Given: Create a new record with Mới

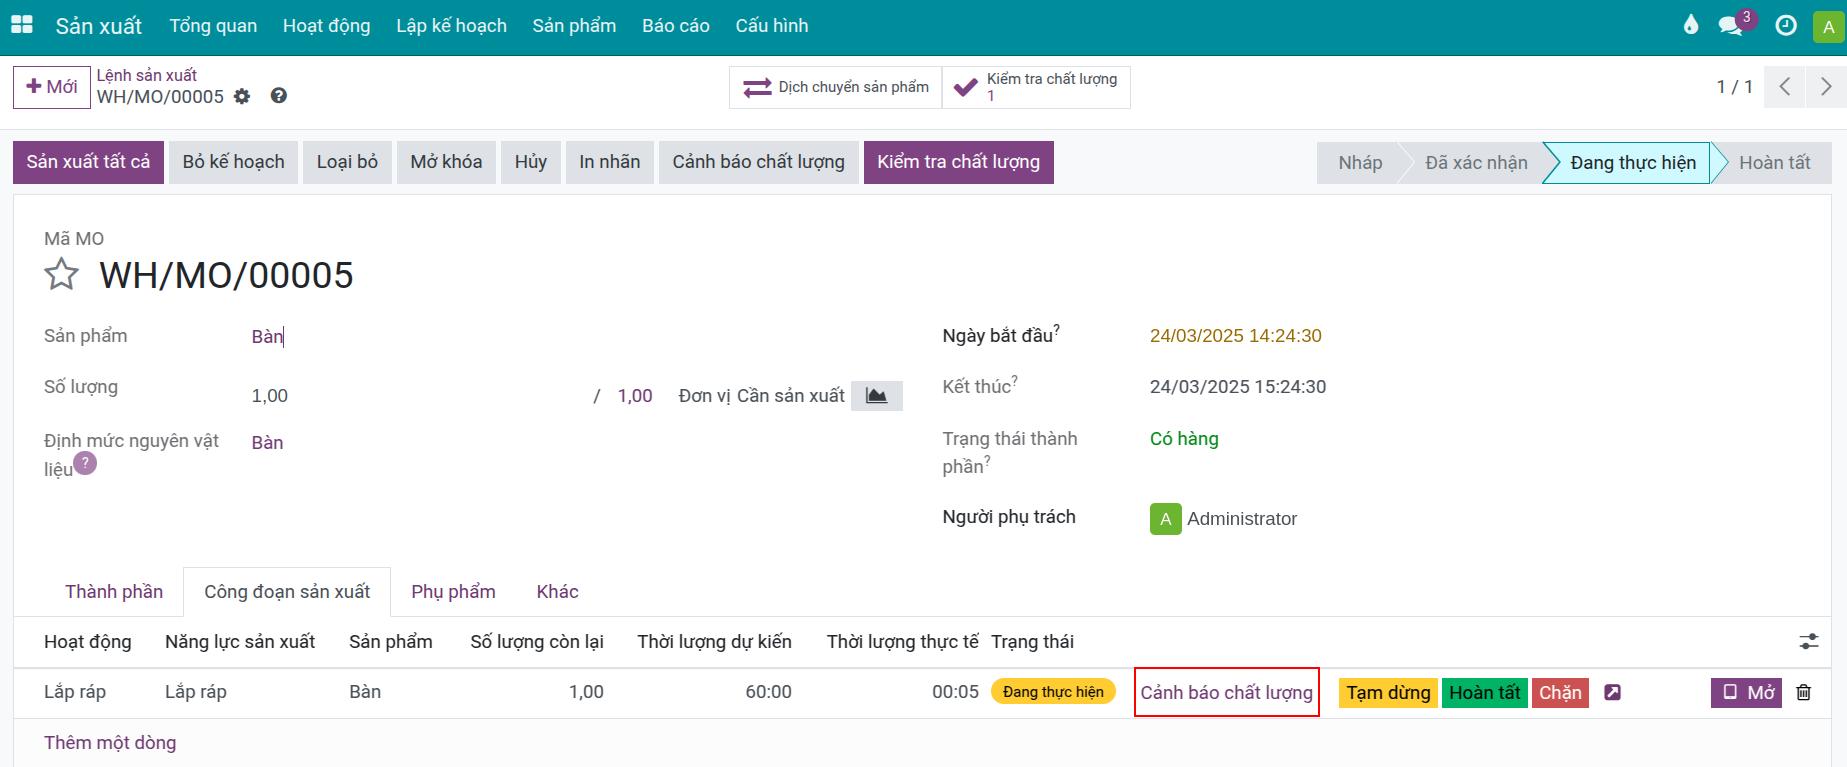Looking at the screenshot, I should (x=51, y=87).
